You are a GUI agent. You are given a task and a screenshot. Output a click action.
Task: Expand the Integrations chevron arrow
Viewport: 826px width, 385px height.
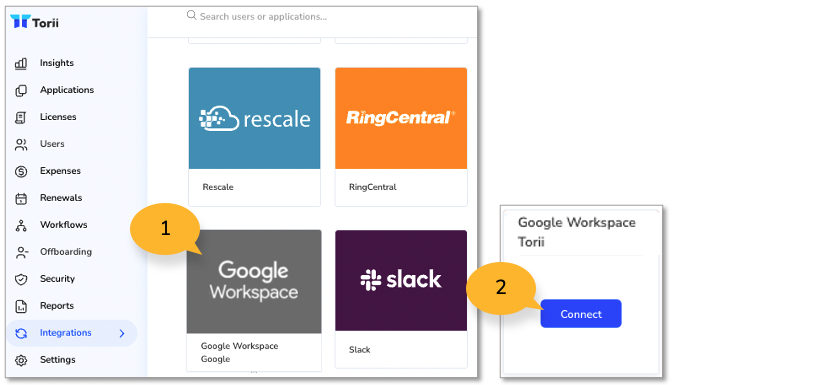pos(122,333)
